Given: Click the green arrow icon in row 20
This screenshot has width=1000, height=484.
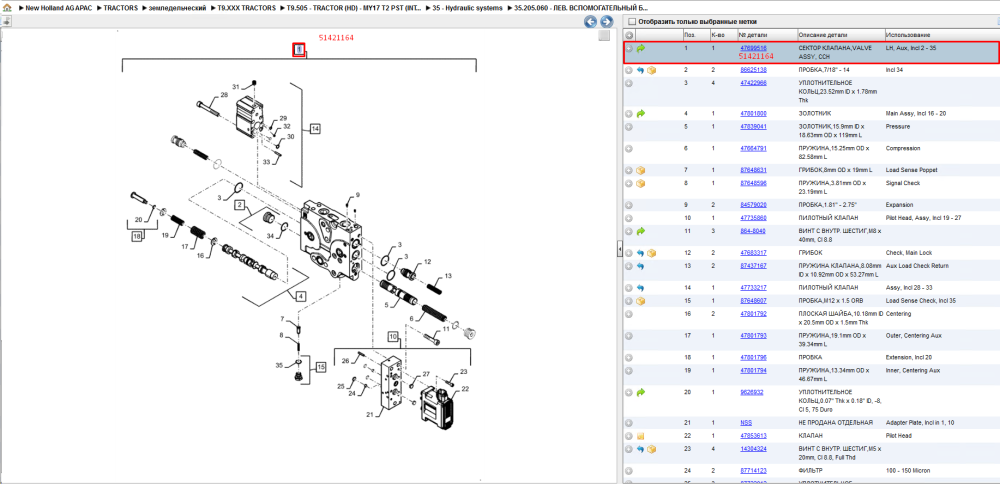Looking at the screenshot, I should pos(641,392).
